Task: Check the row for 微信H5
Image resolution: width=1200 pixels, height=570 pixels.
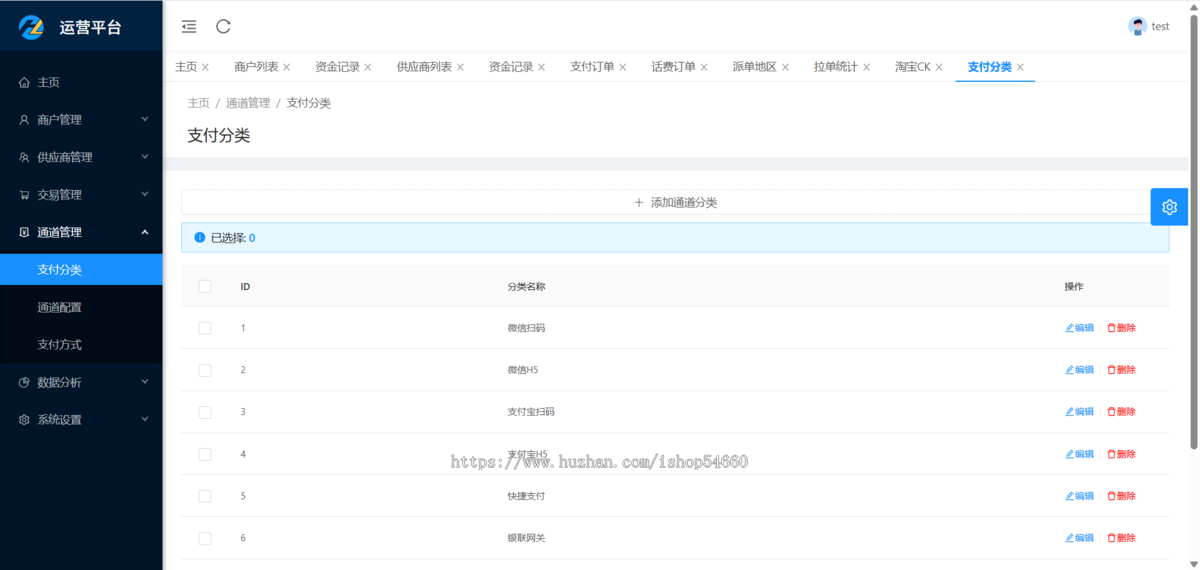Action: tap(205, 370)
